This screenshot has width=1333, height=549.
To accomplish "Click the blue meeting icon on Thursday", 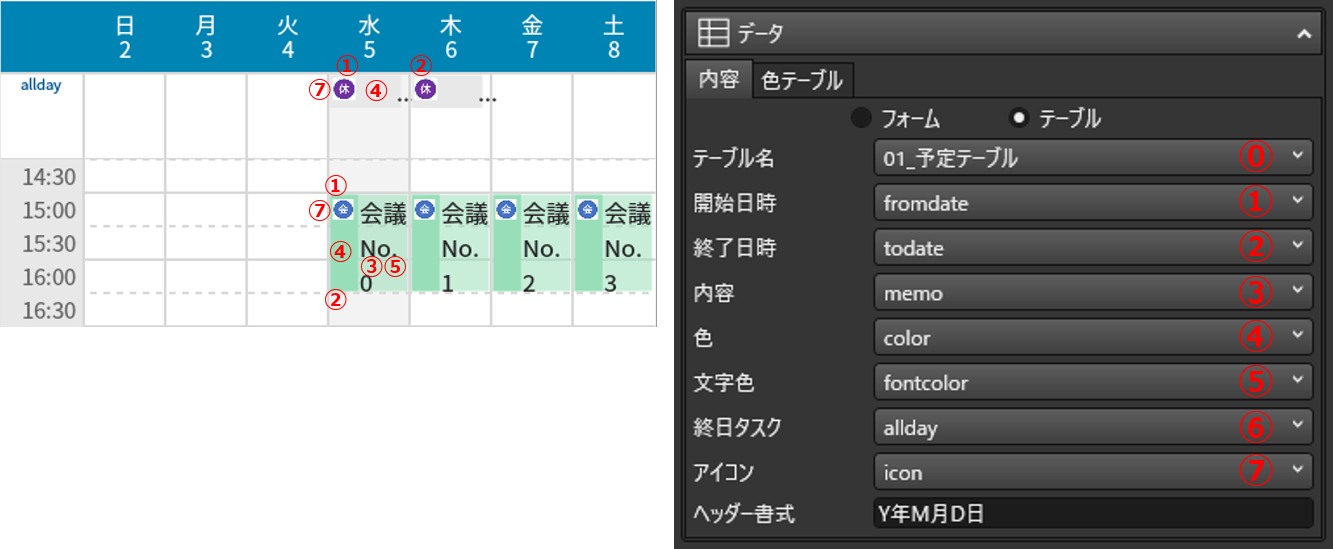I will click(x=425, y=210).
